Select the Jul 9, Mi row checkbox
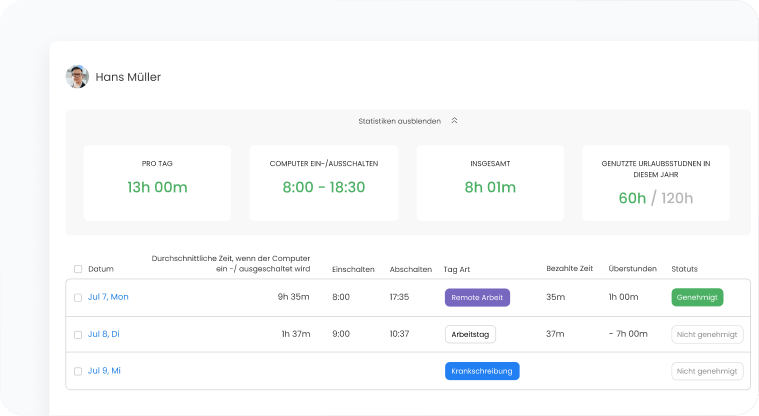 [78, 371]
